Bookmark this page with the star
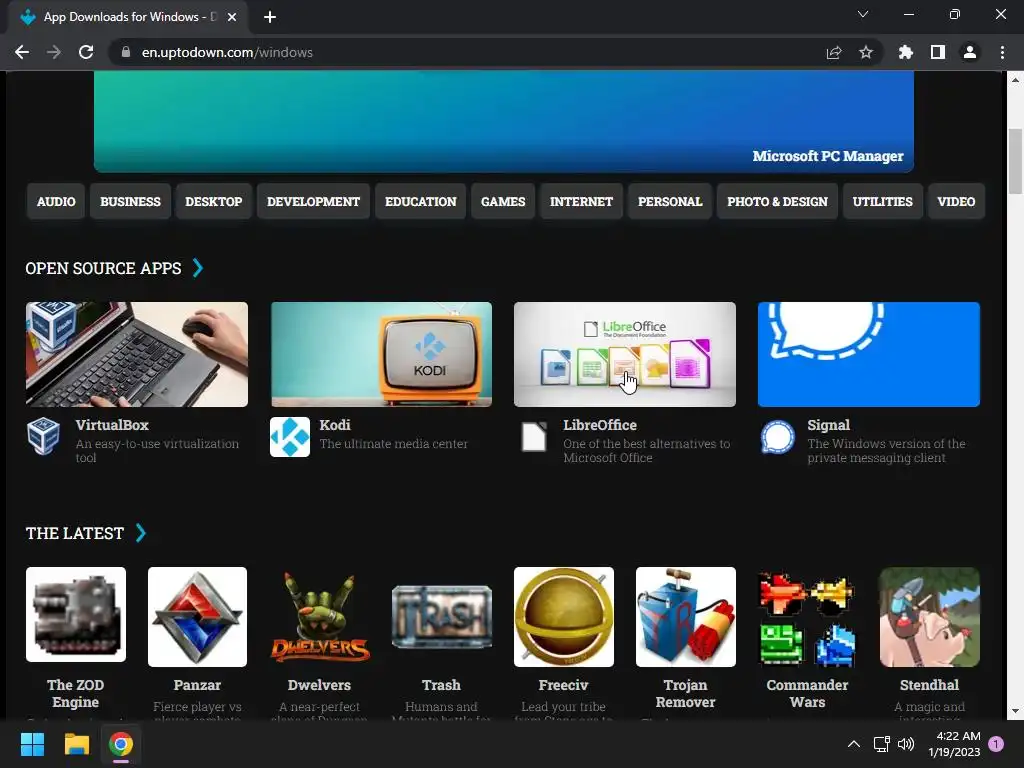 click(x=866, y=52)
